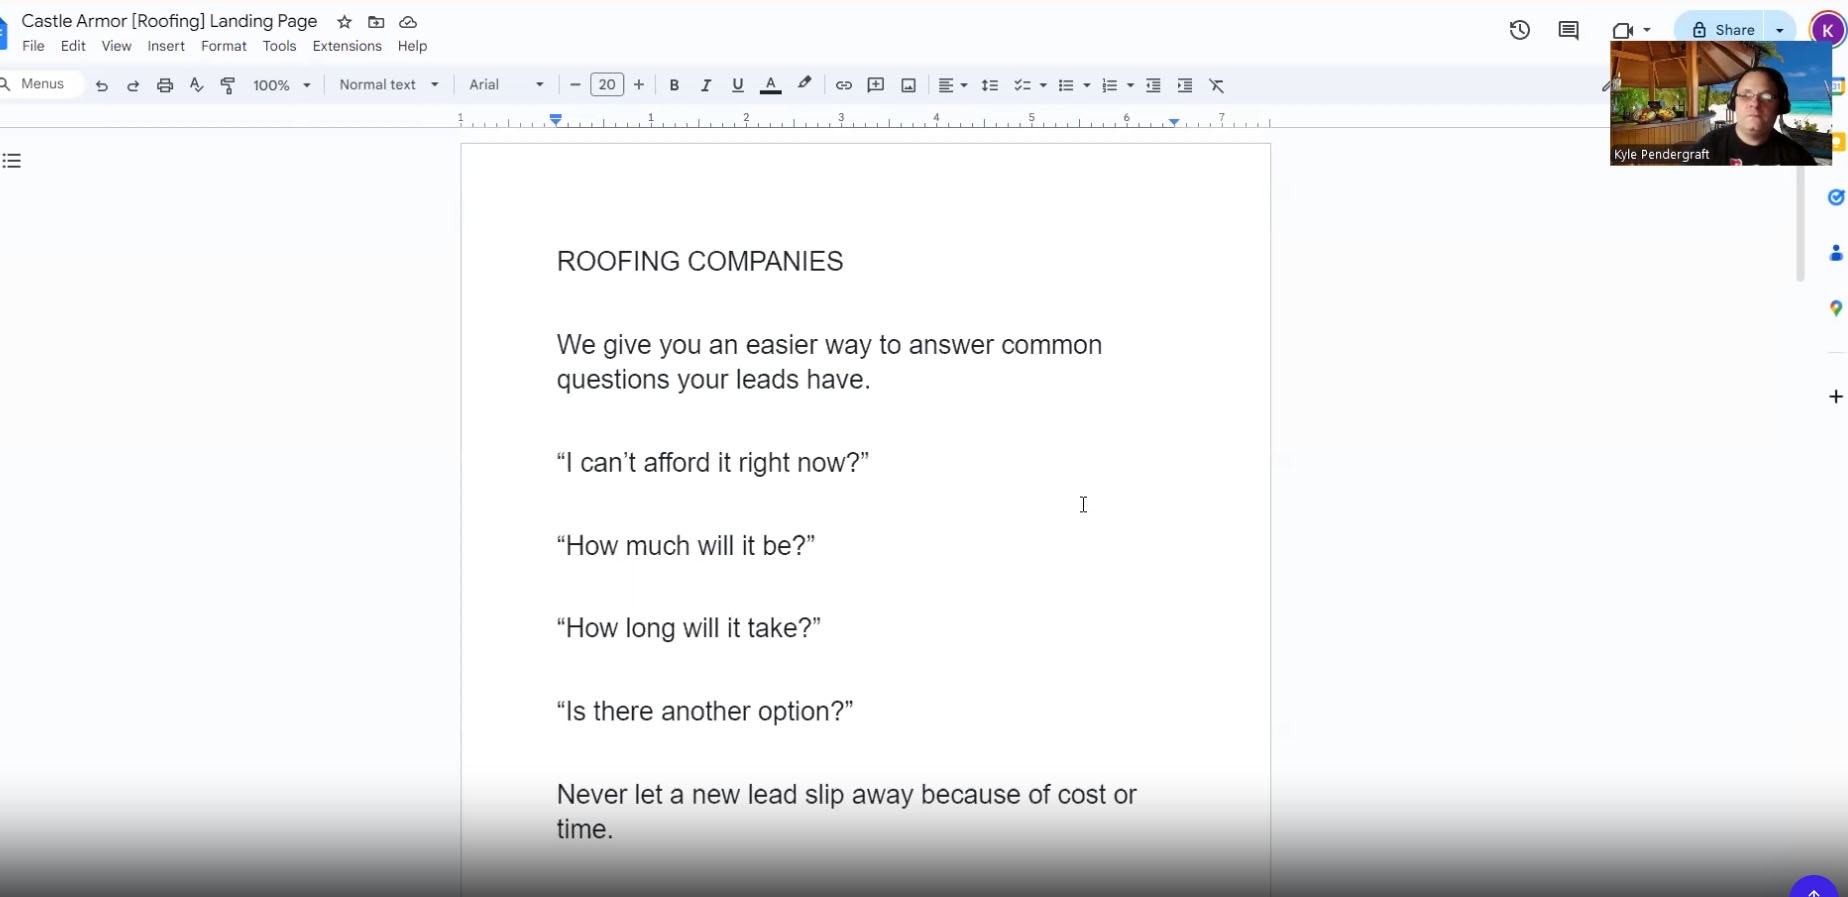This screenshot has width=1848, height=897.
Task: Activate the paint format tool
Action: [228, 86]
